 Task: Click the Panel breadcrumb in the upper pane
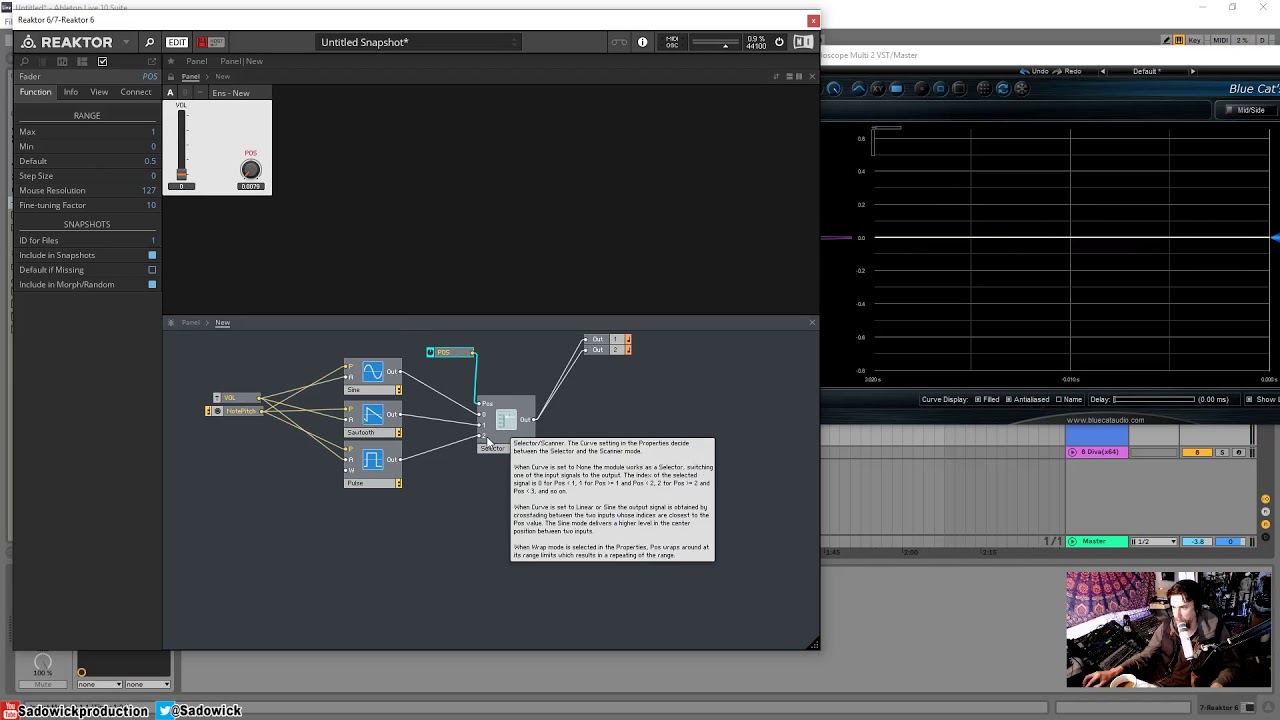point(190,77)
